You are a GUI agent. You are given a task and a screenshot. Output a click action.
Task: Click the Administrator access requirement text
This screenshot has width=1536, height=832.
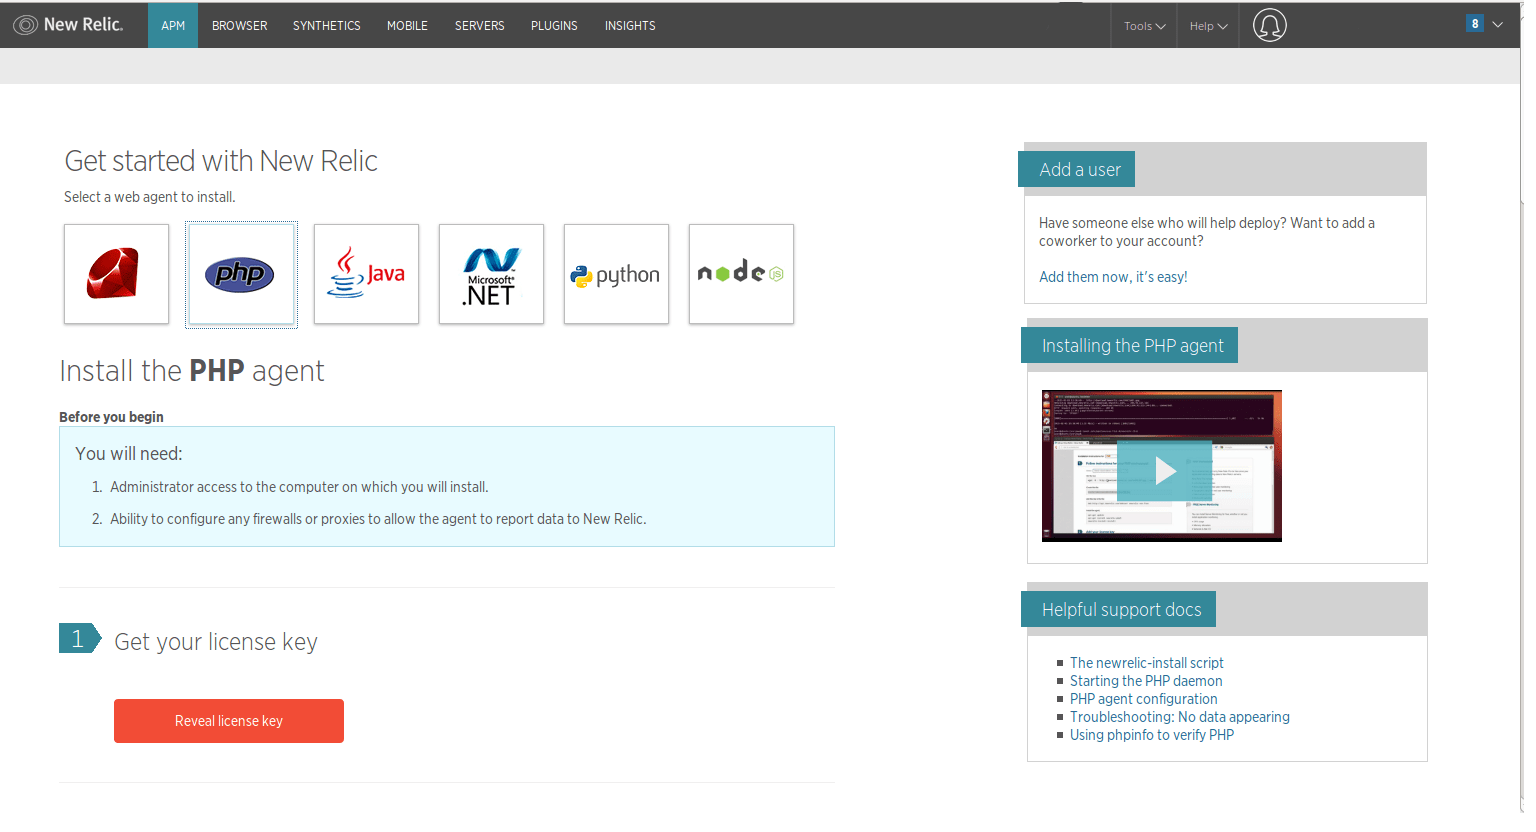pos(299,487)
